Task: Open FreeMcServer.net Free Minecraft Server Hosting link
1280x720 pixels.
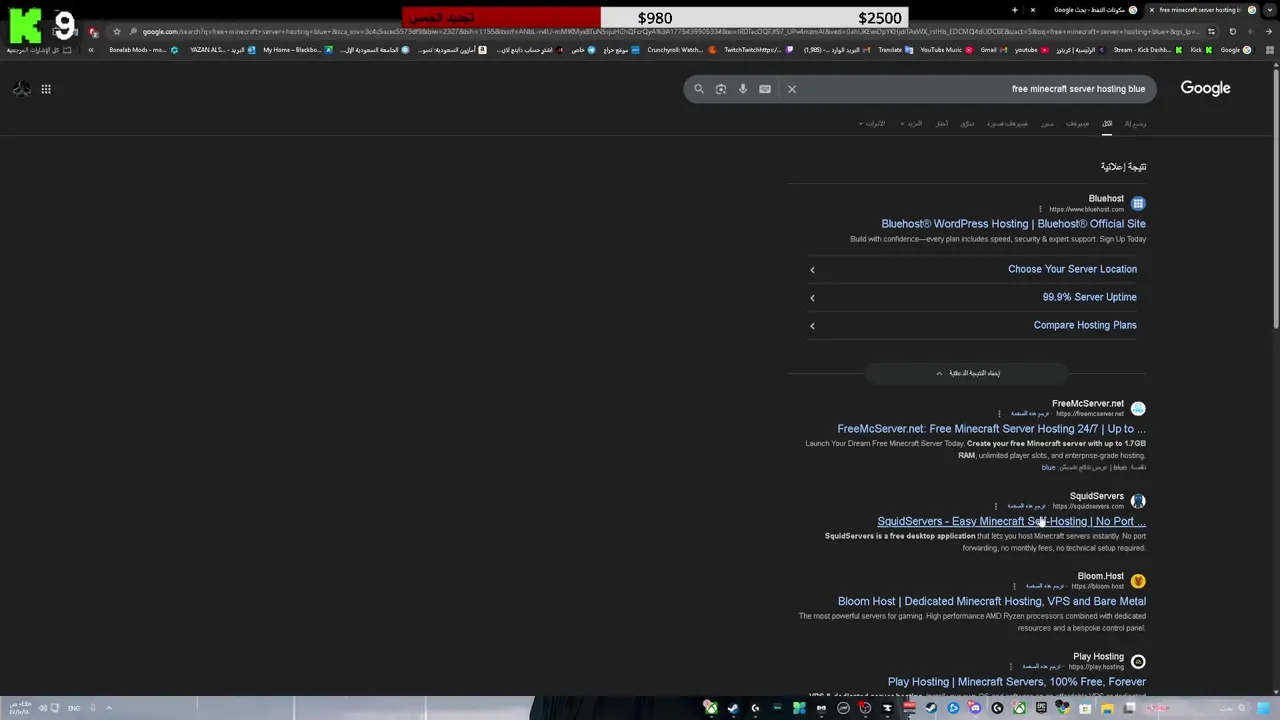Action: point(991,429)
